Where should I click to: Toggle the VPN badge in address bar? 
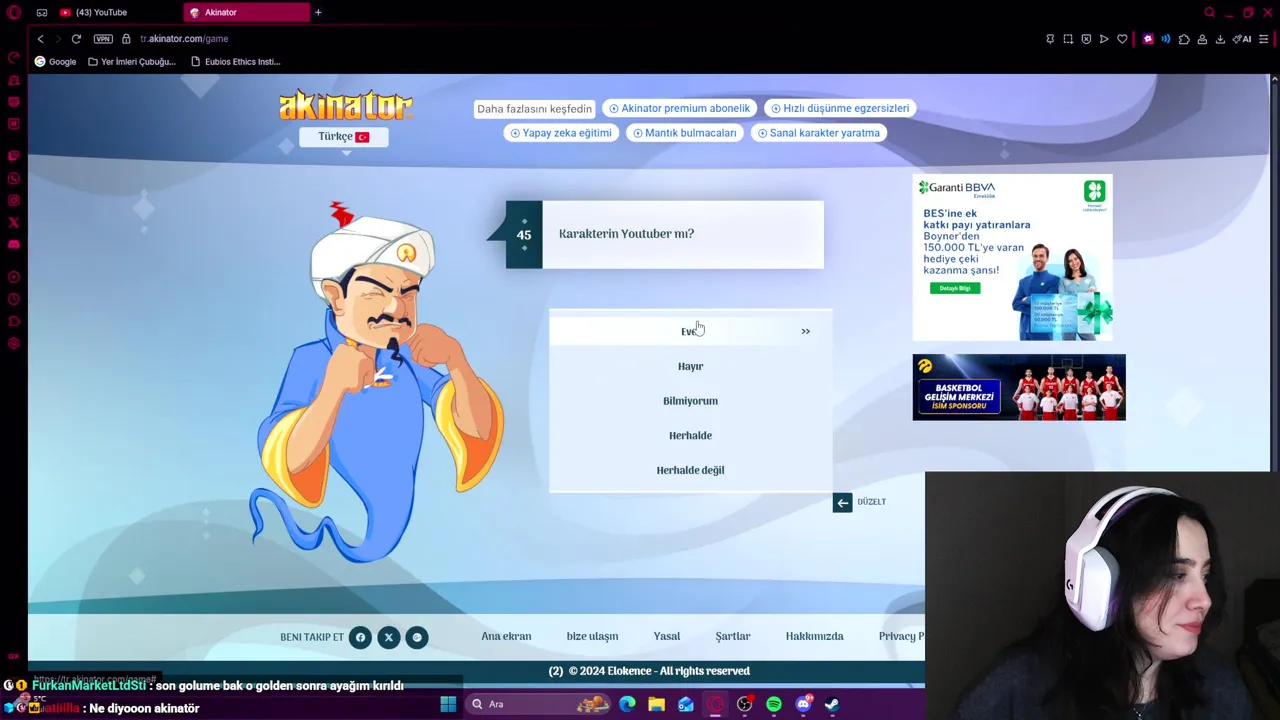(x=103, y=39)
